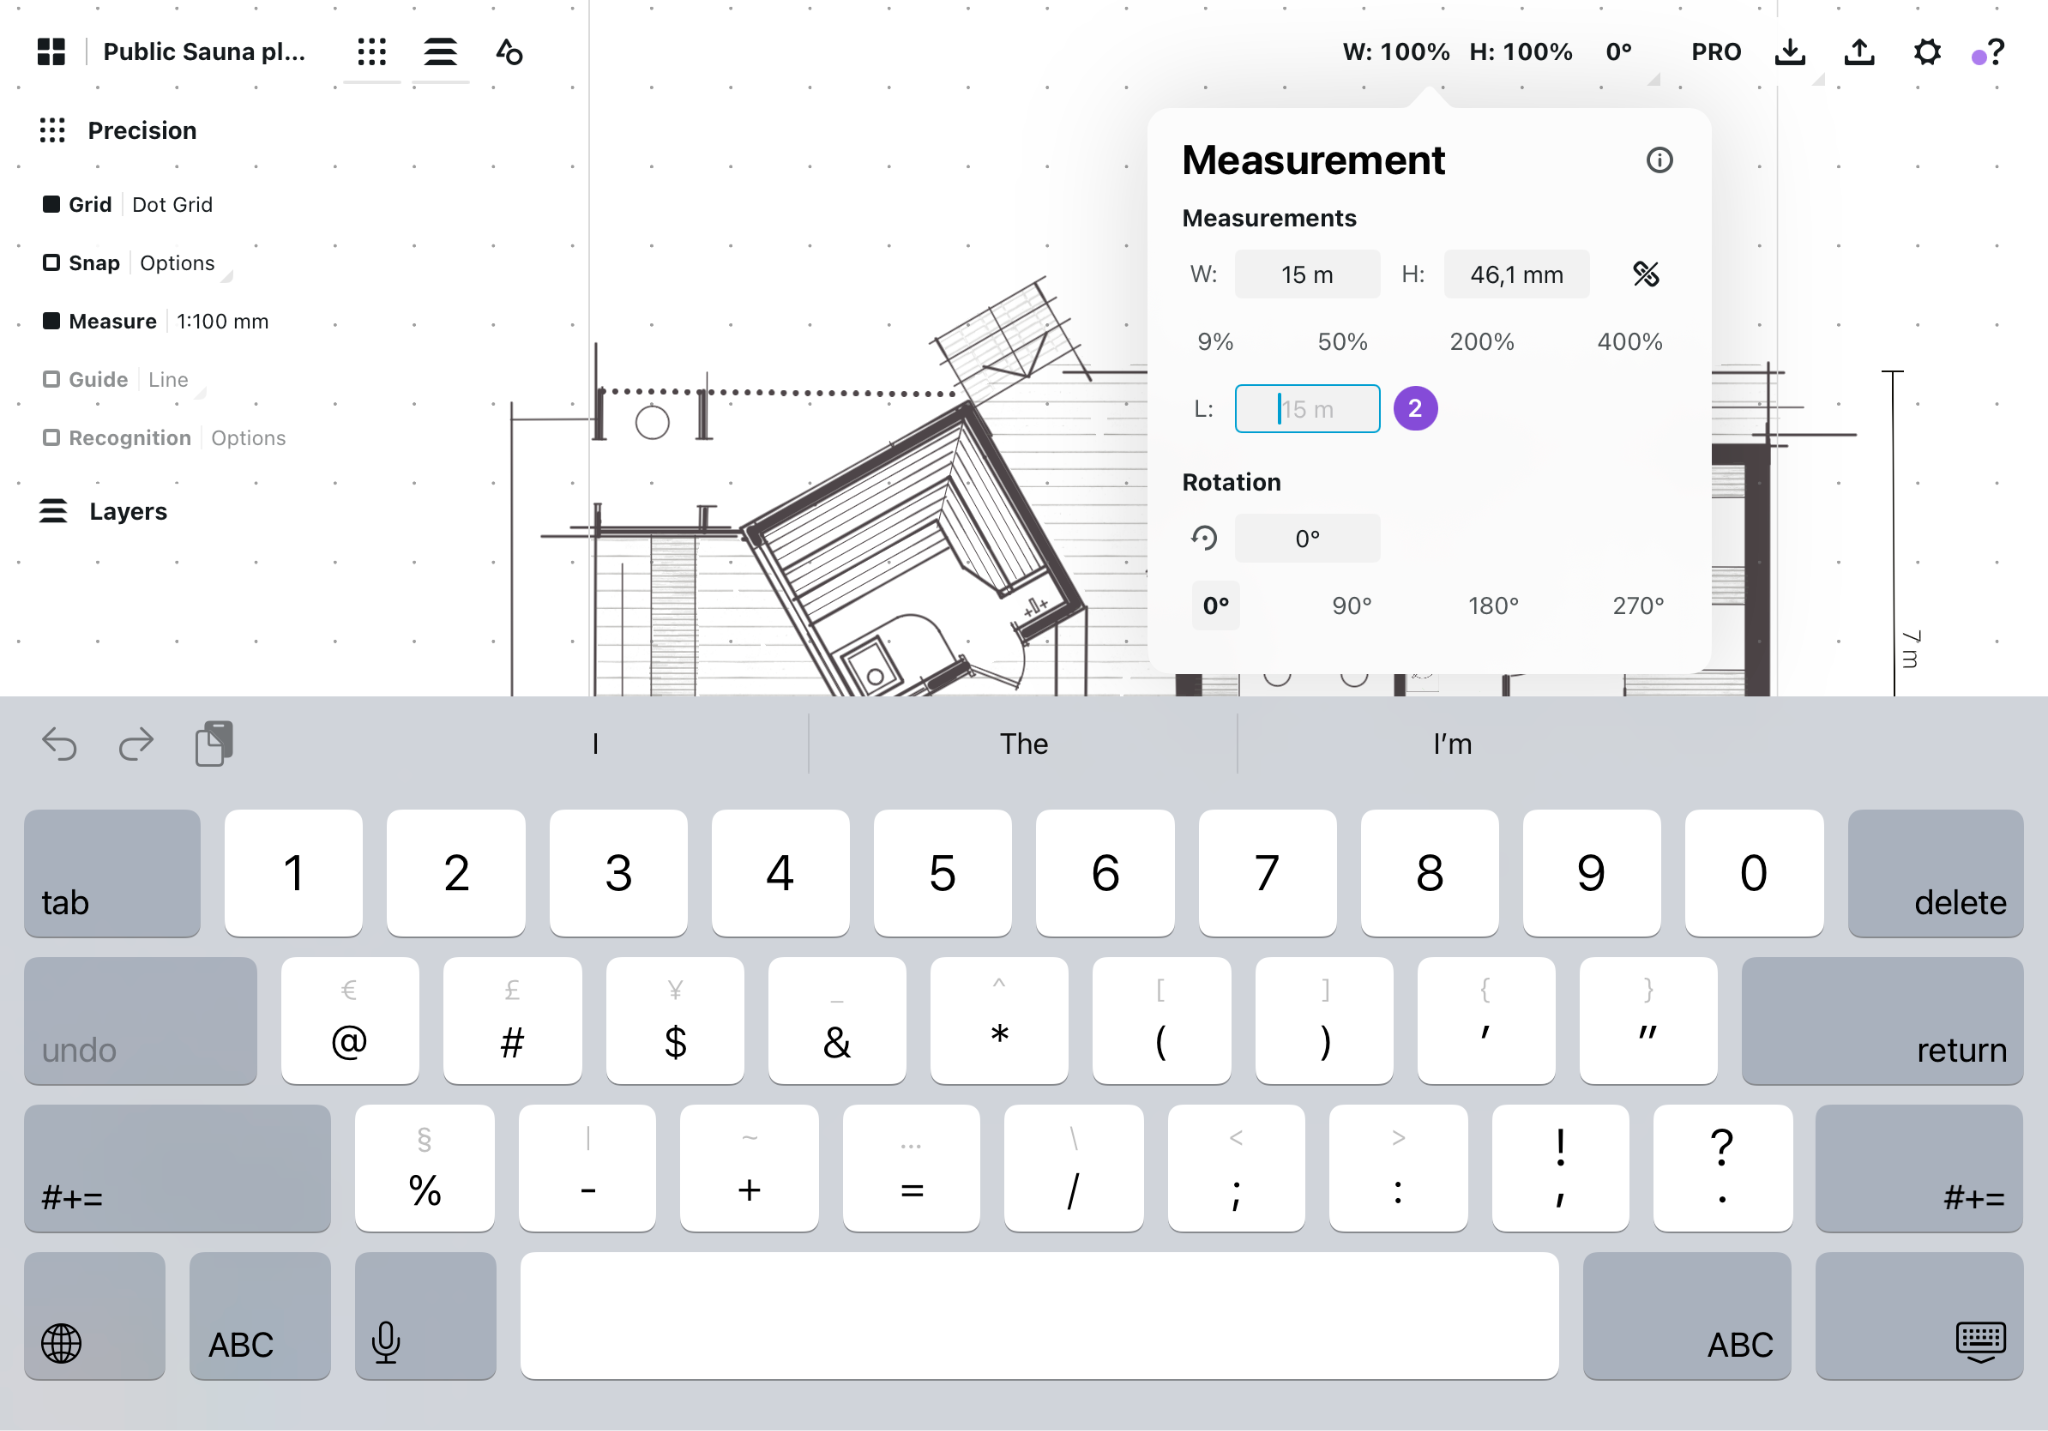The height and width of the screenshot is (1431, 2048).
Task: Tap the globe language key
Action: pos(95,1316)
